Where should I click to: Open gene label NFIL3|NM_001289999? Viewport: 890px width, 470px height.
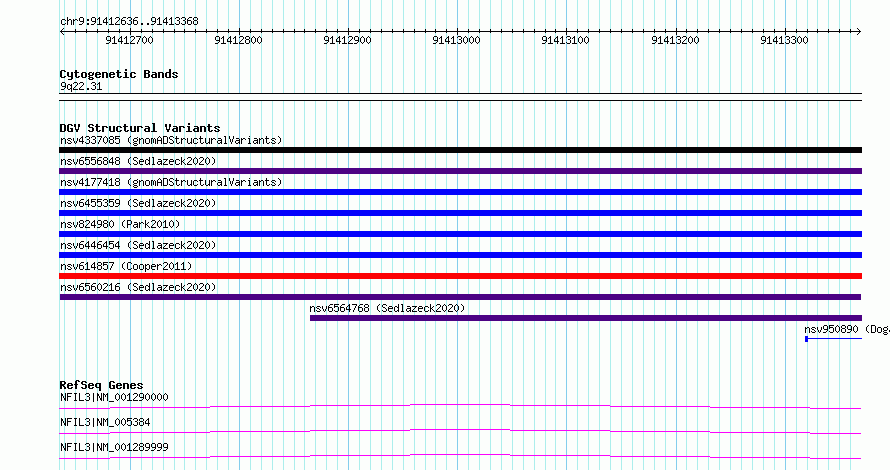(x=114, y=447)
